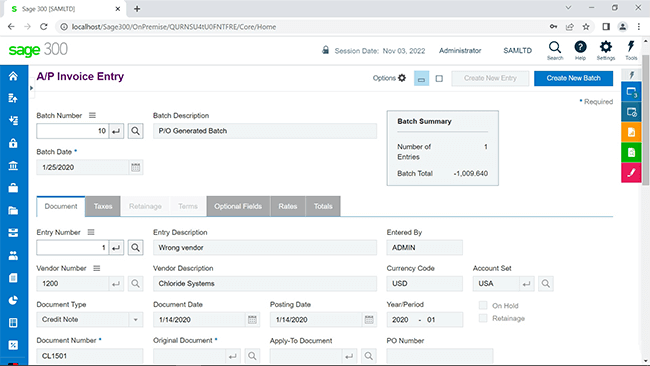Open Help in the Sage header
Screen dimensions: 650x366
580,51
